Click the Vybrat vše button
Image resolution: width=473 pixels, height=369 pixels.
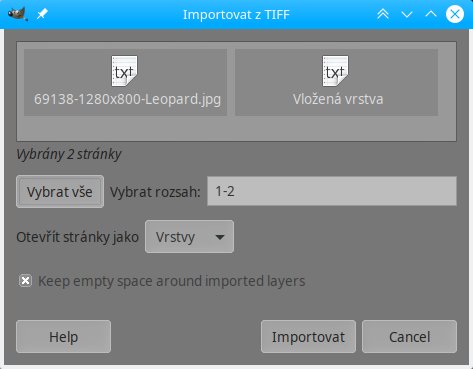pyautogui.click(x=60, y=192)
